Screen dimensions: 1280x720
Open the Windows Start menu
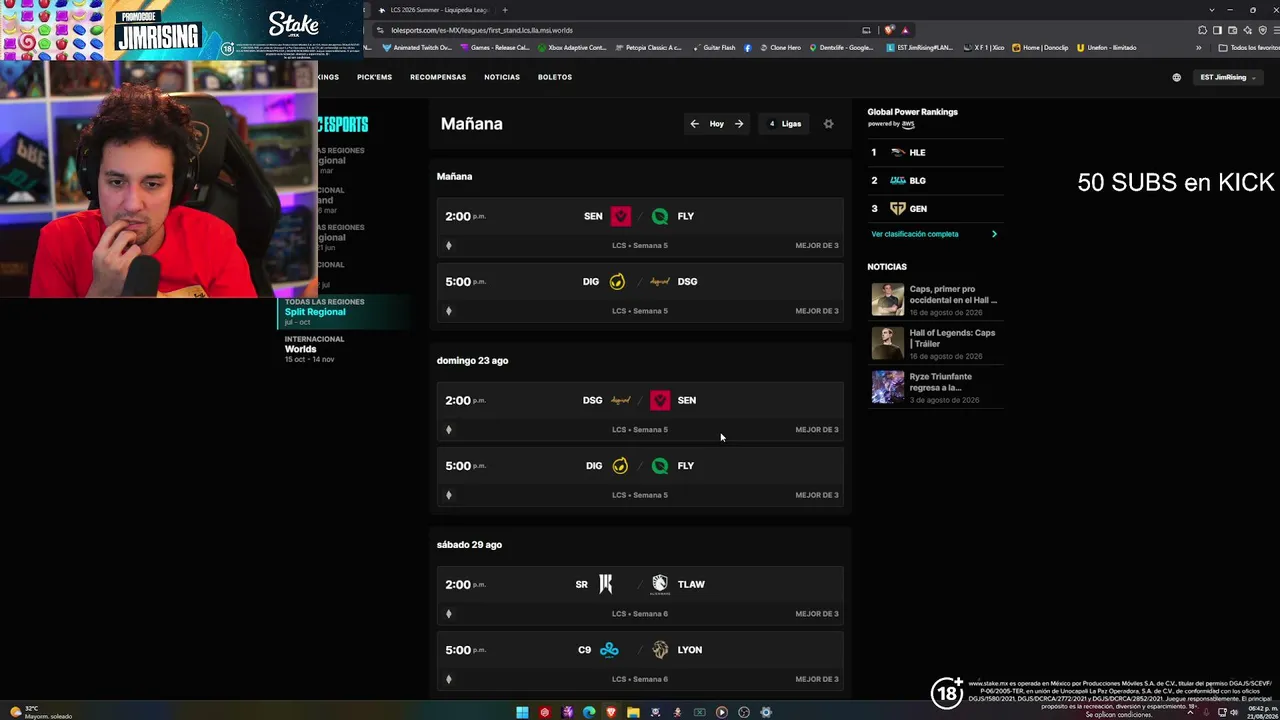coord(522,712)
